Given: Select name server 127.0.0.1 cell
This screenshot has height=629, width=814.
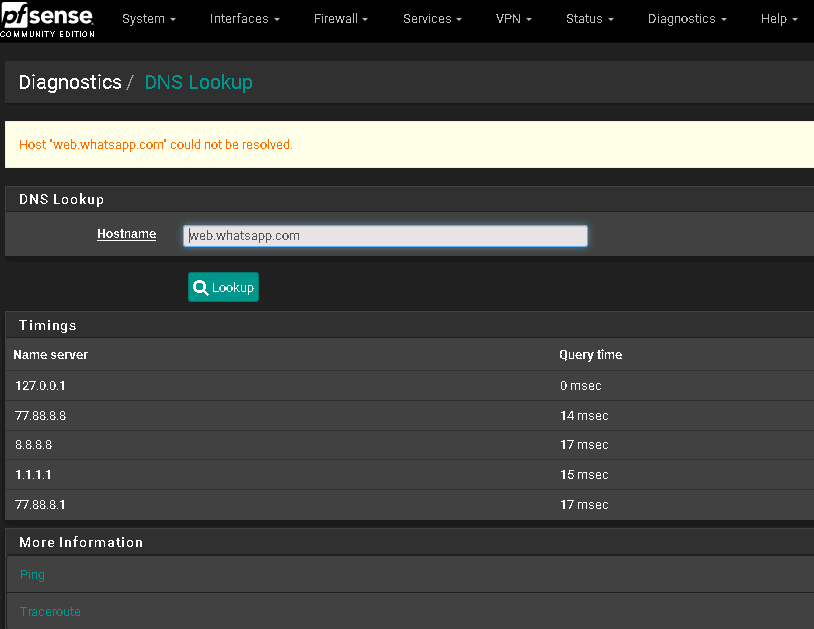Looking at the screenshot, I should [x=40, y=386].
